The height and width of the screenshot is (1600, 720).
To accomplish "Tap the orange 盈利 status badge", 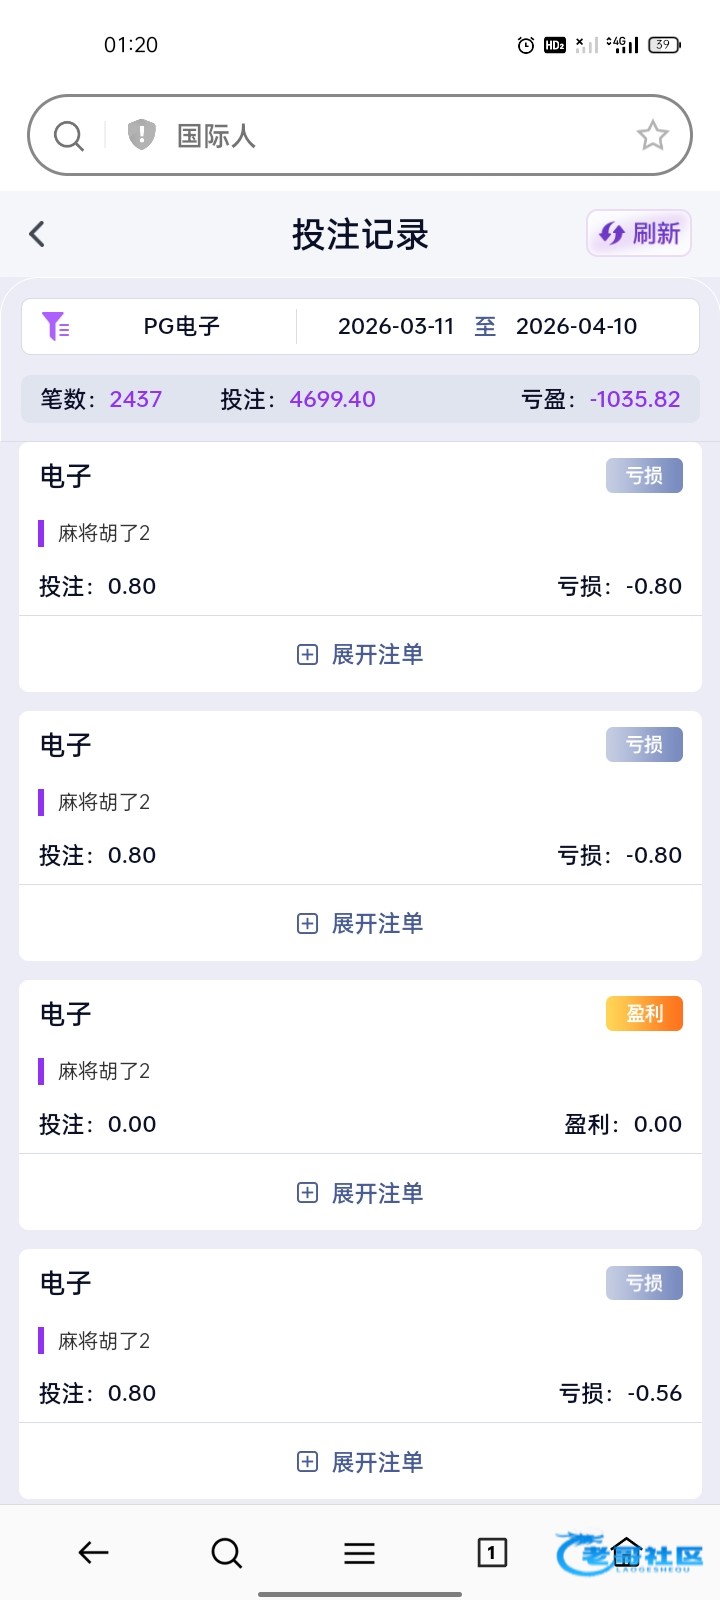I will click(644, 1014).
